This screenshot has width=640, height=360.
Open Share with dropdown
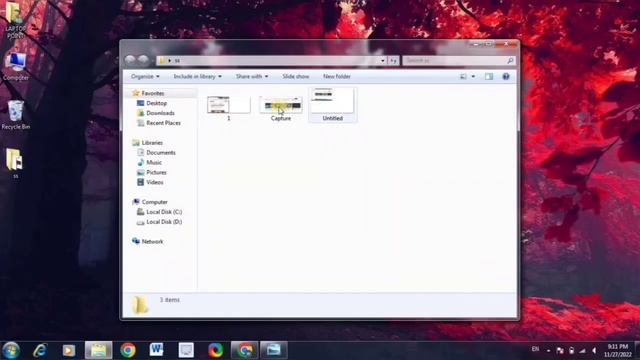pos(252,76)
